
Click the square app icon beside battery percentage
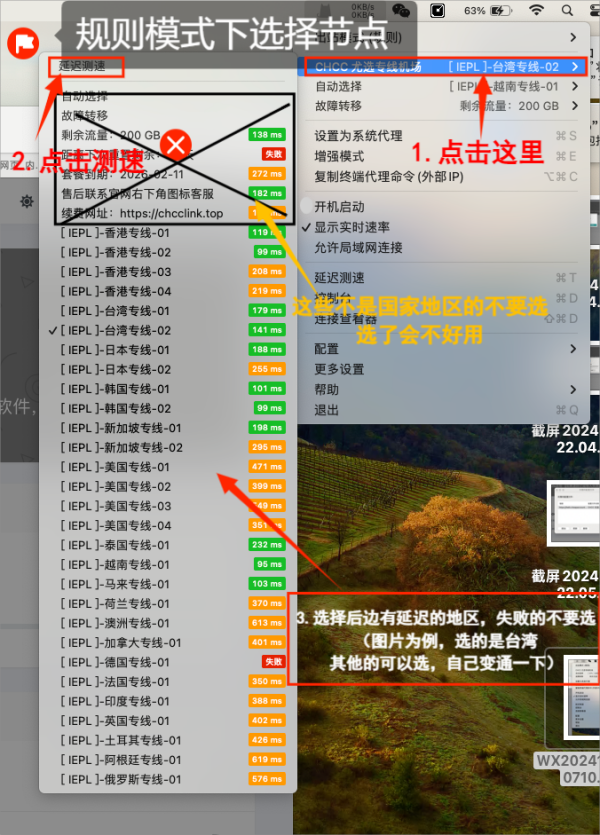tap(438, 10)
